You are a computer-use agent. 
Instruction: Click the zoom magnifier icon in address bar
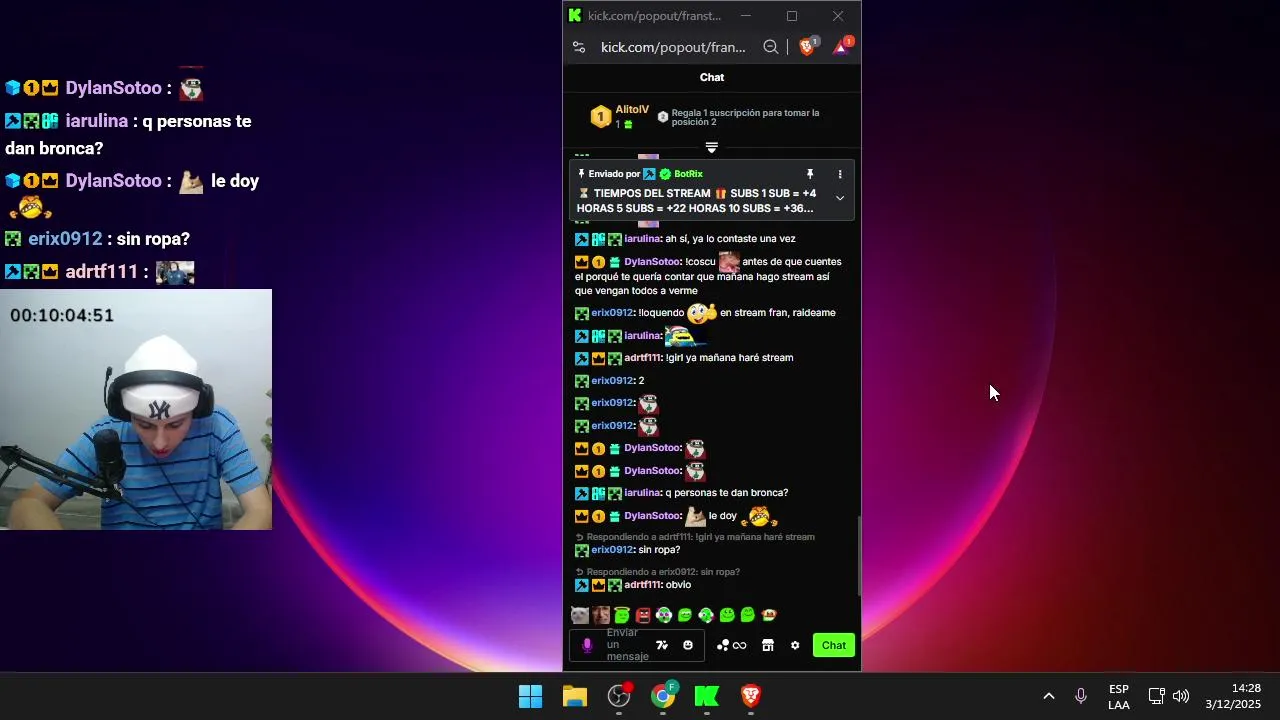(x=771, y=47)
